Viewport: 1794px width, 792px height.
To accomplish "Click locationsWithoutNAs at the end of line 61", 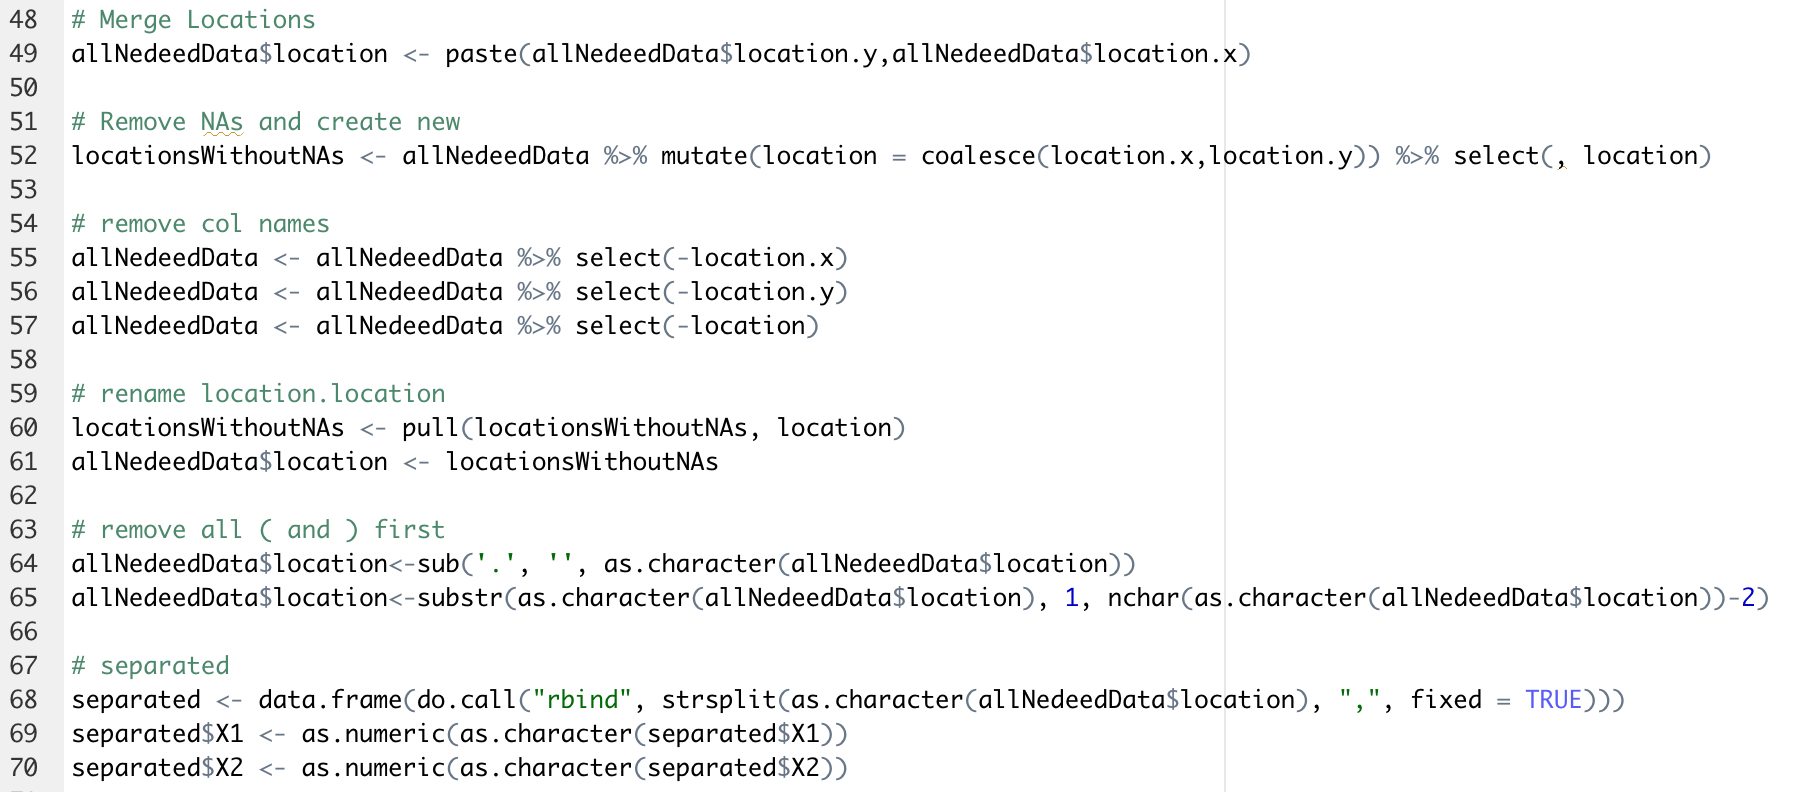I will (582, 462).
